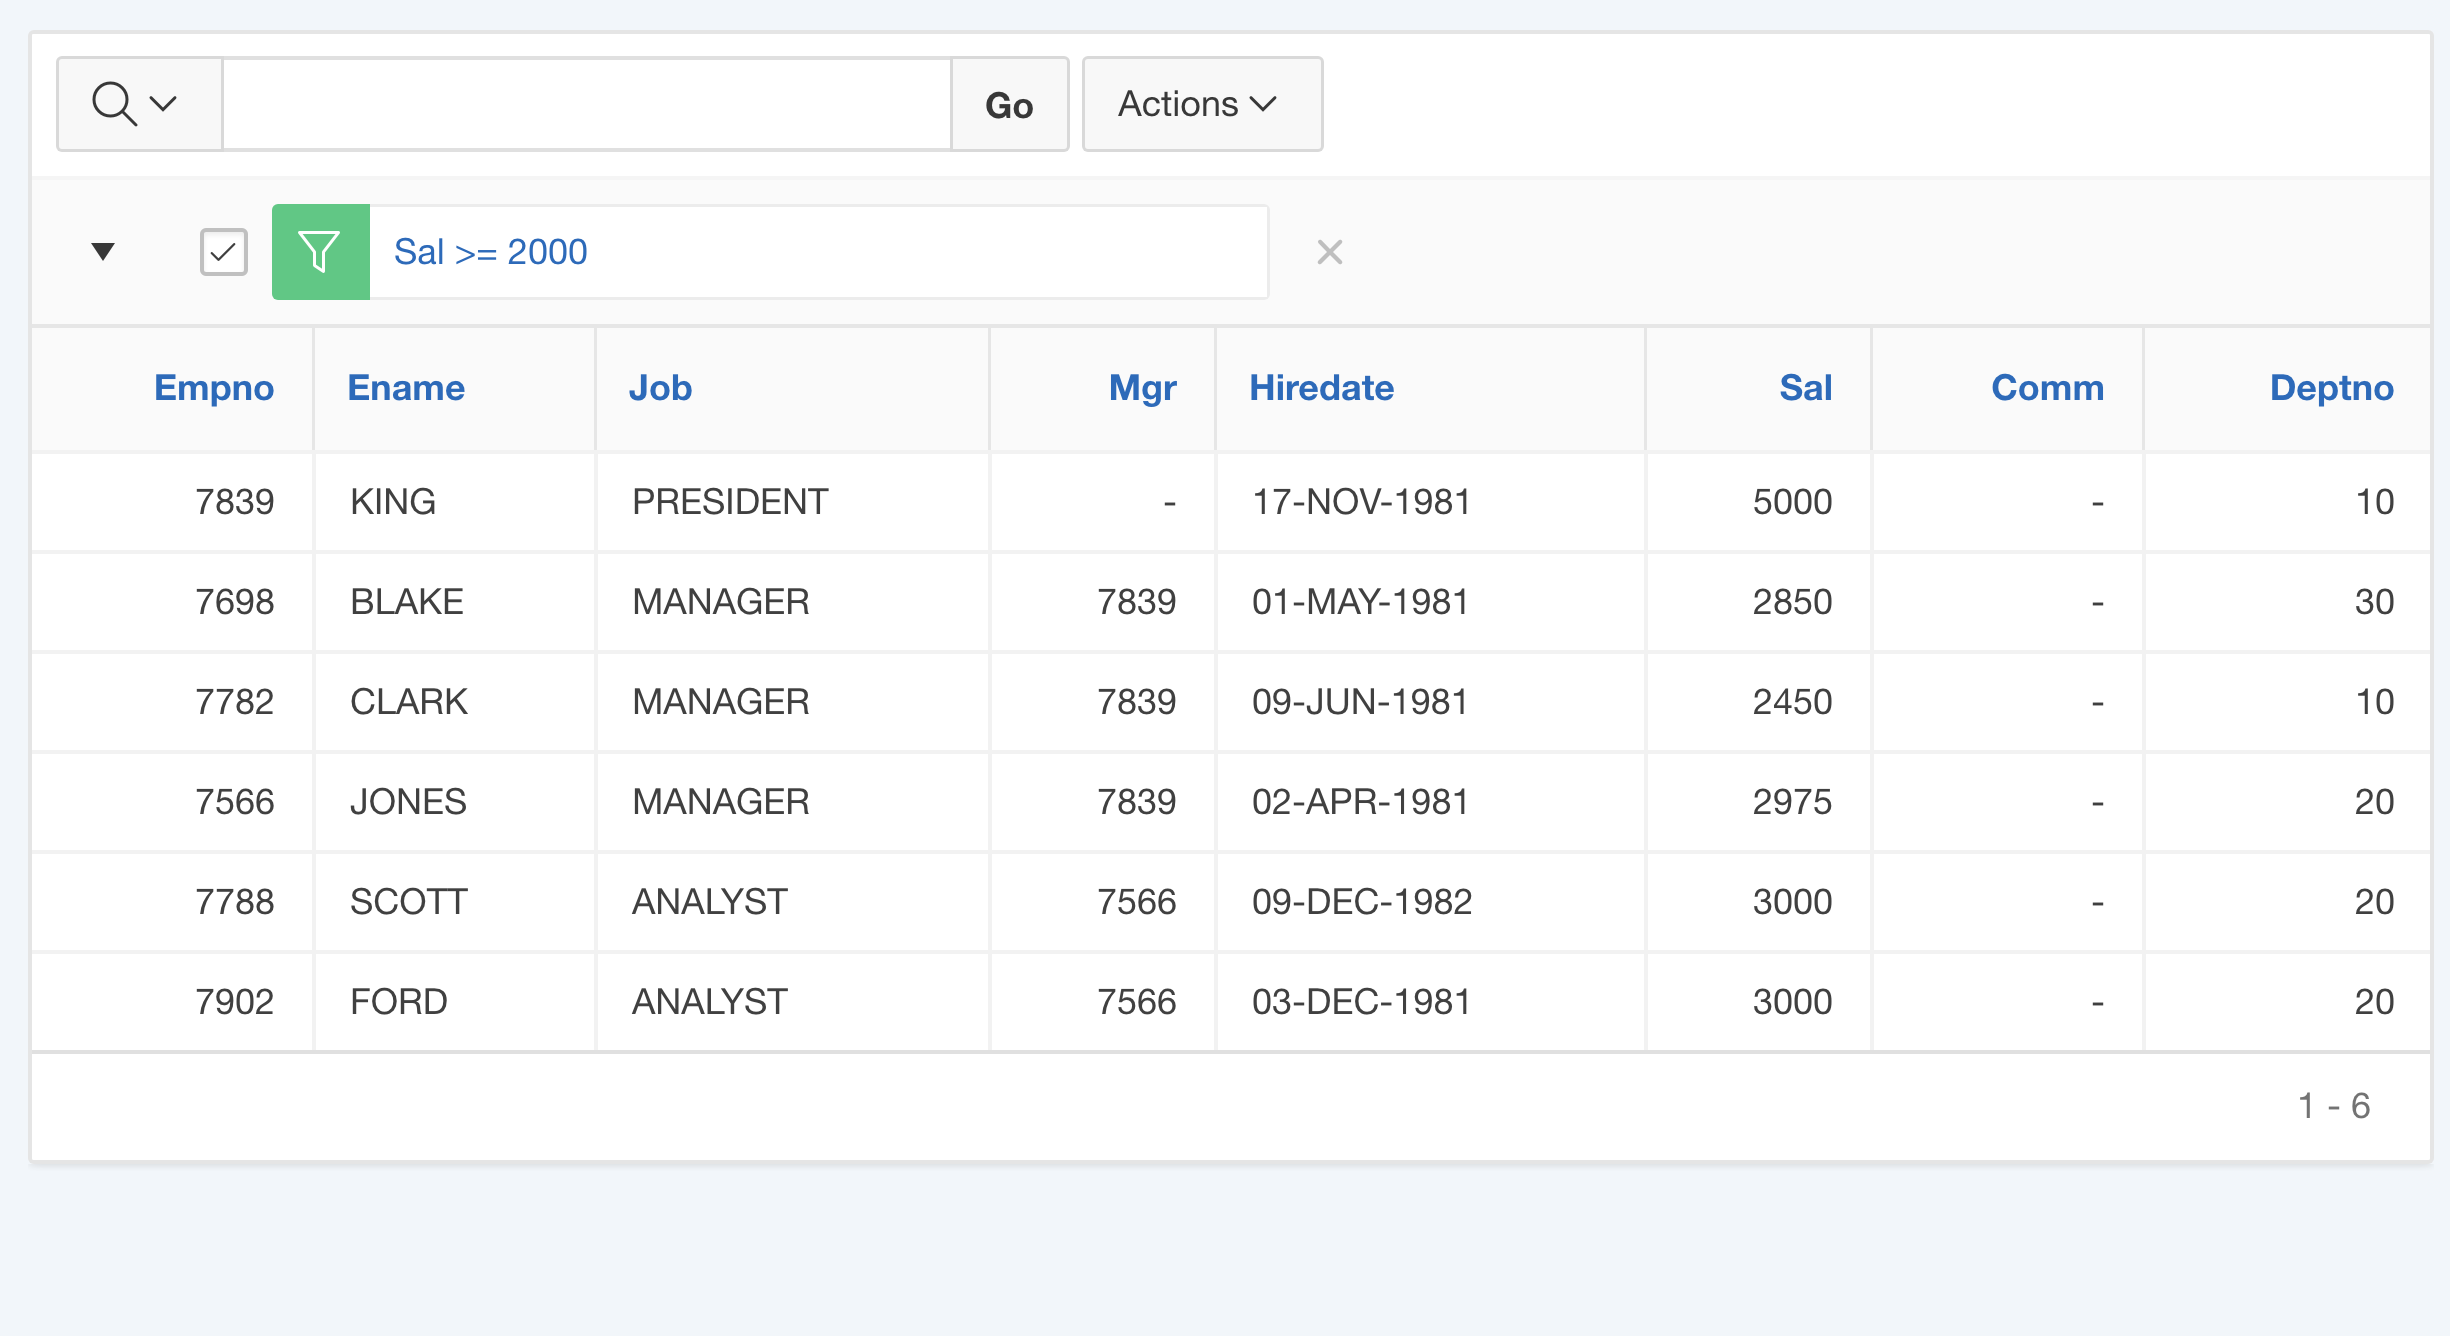Select the KING employee name cell

[393, 502]
